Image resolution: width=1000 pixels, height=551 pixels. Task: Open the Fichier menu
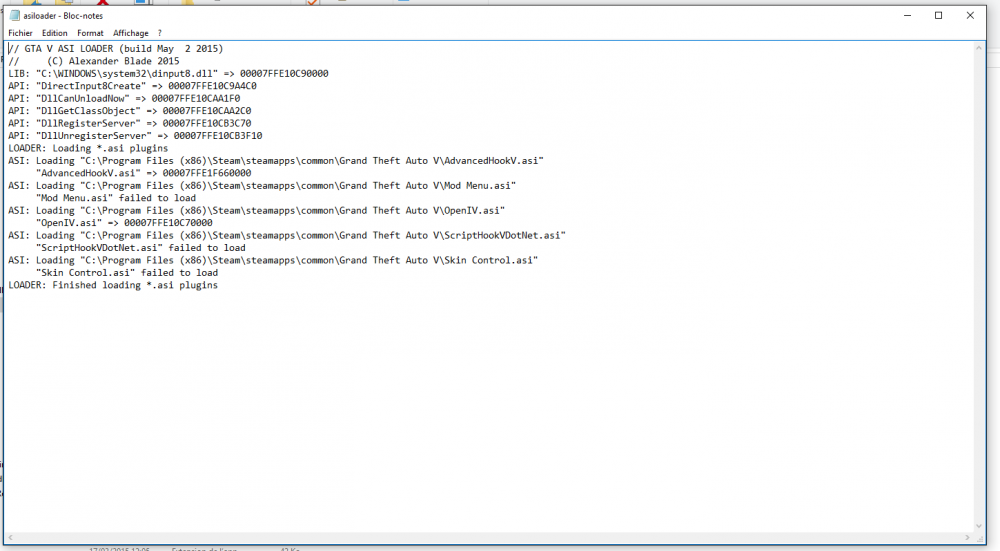point(20,33)
